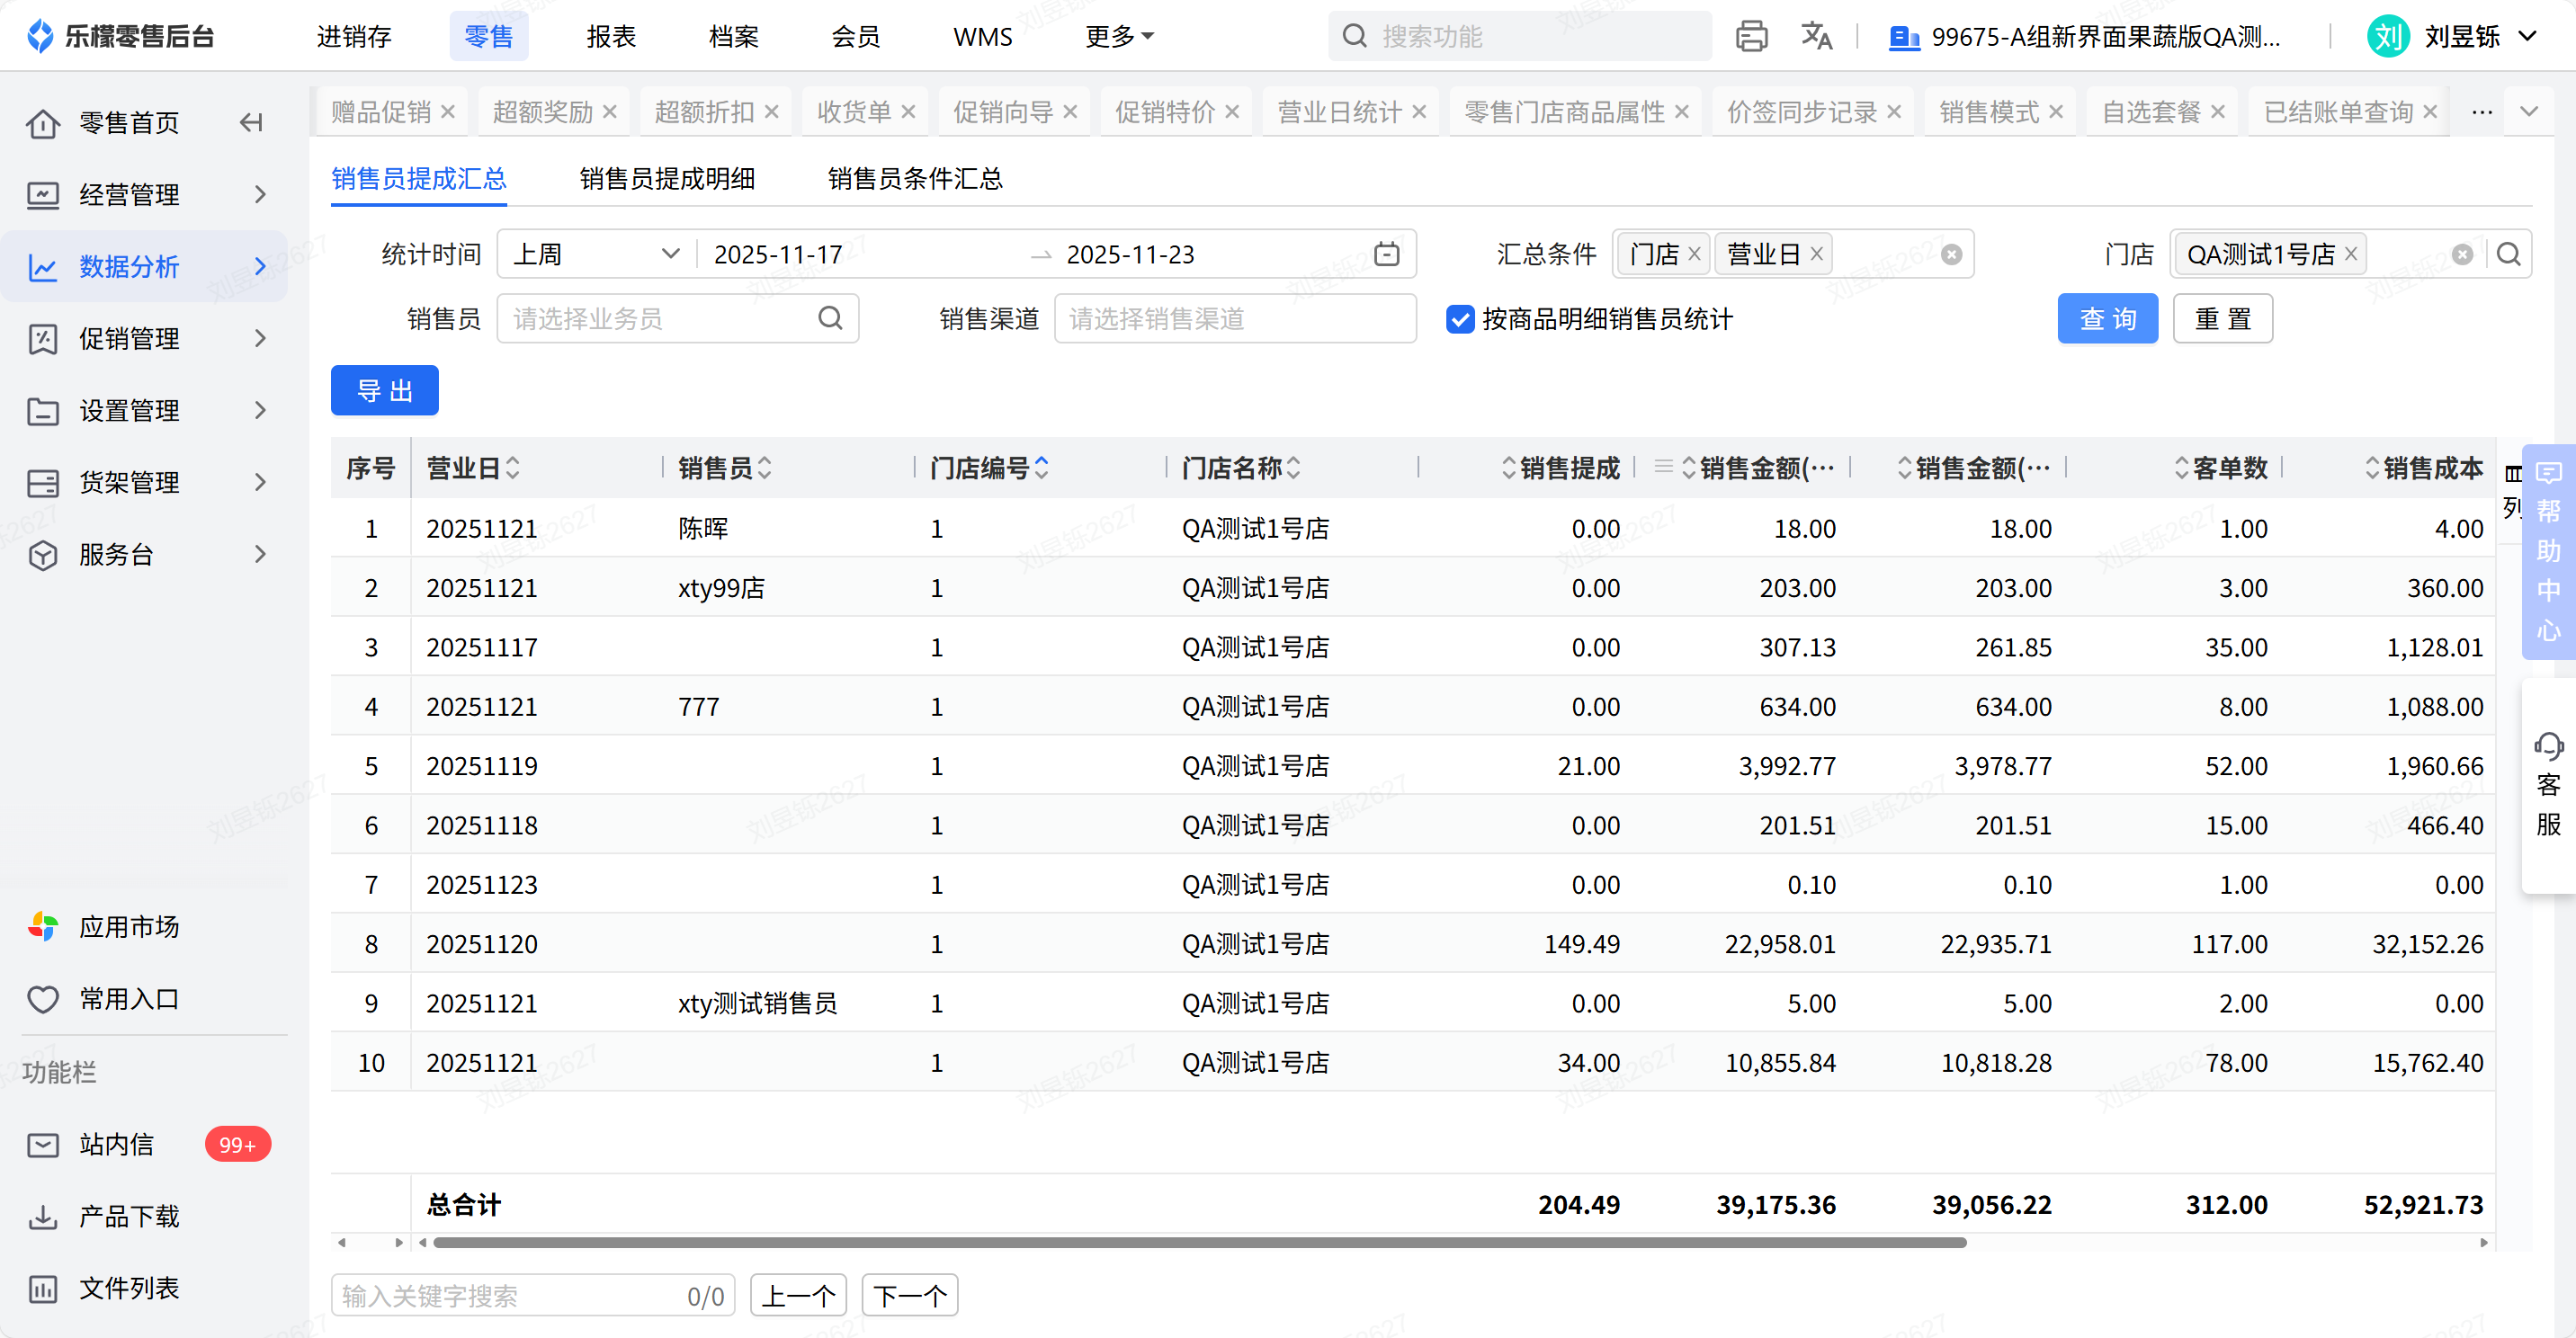Click the 查询 button
The image size is (2576, 1338).
point(2107,319)
